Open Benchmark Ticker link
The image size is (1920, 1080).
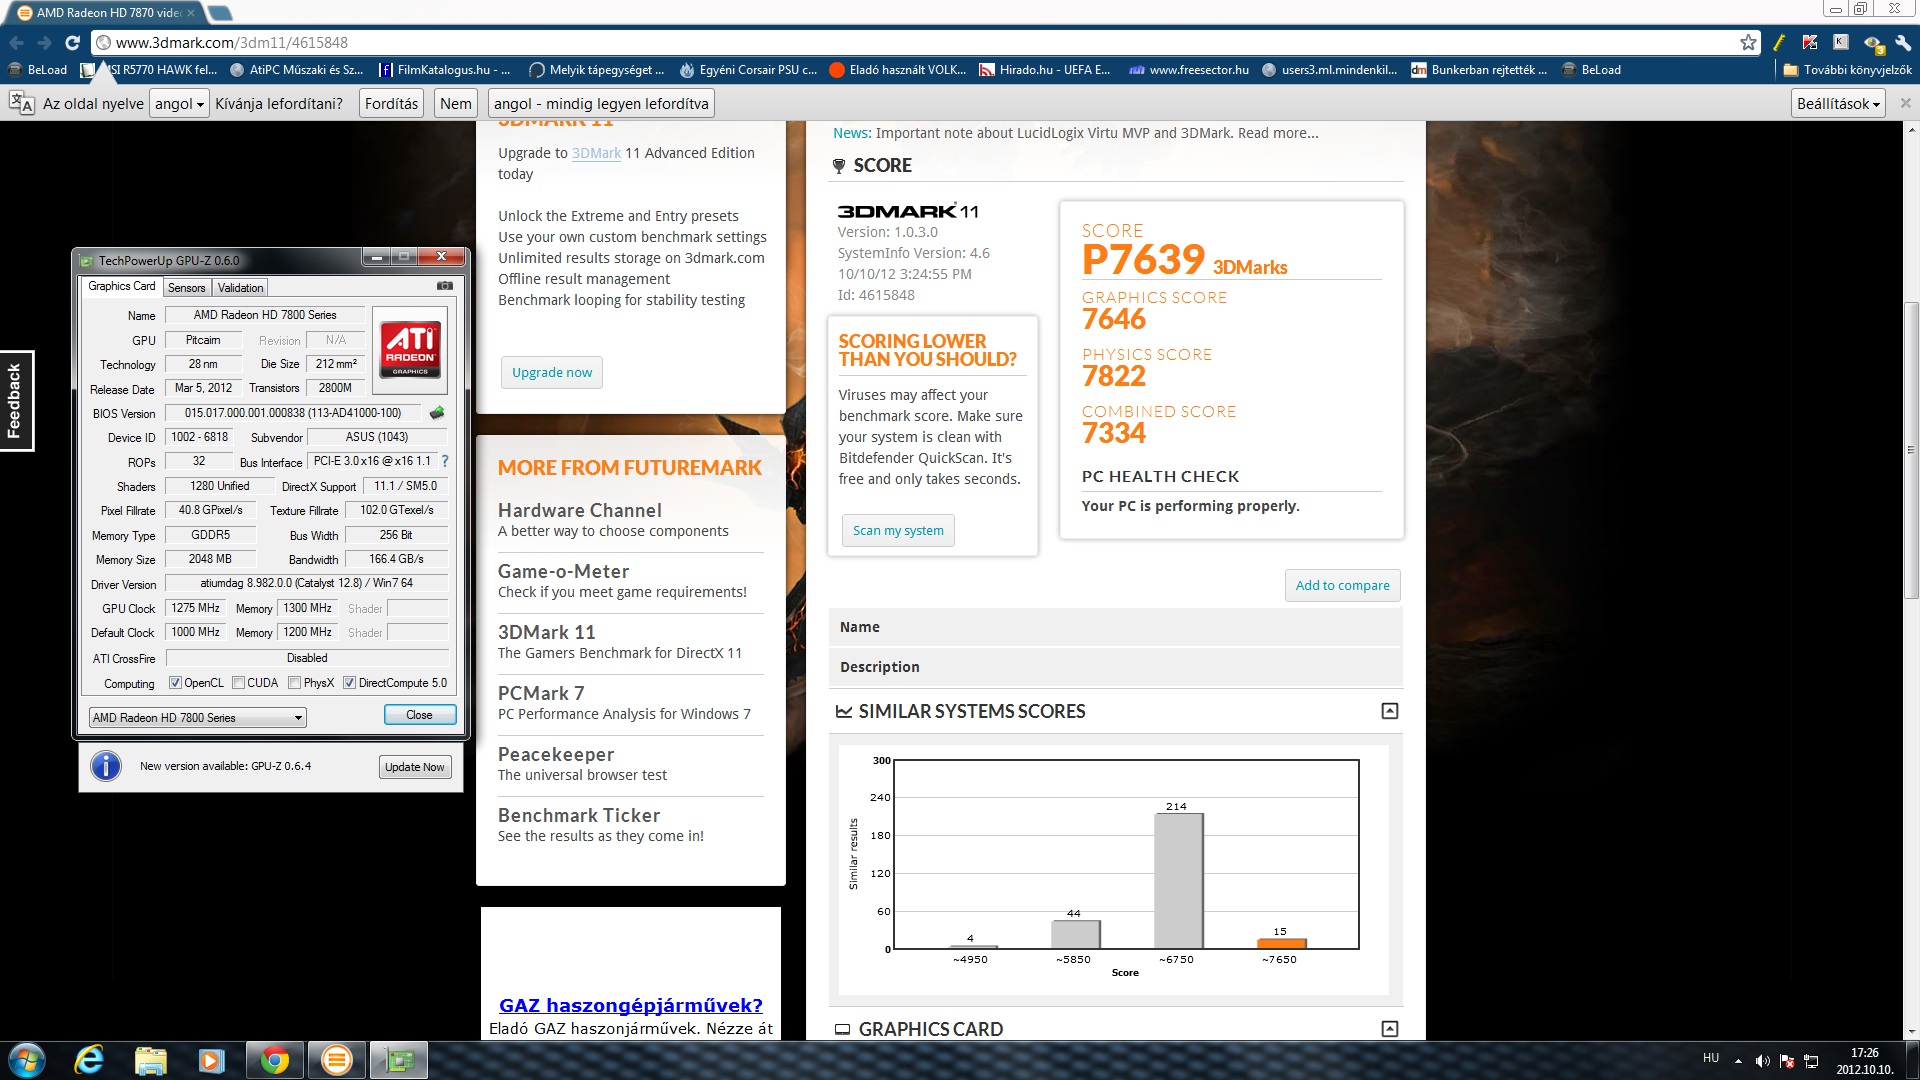pyautogui.click(x=579, y=815)
